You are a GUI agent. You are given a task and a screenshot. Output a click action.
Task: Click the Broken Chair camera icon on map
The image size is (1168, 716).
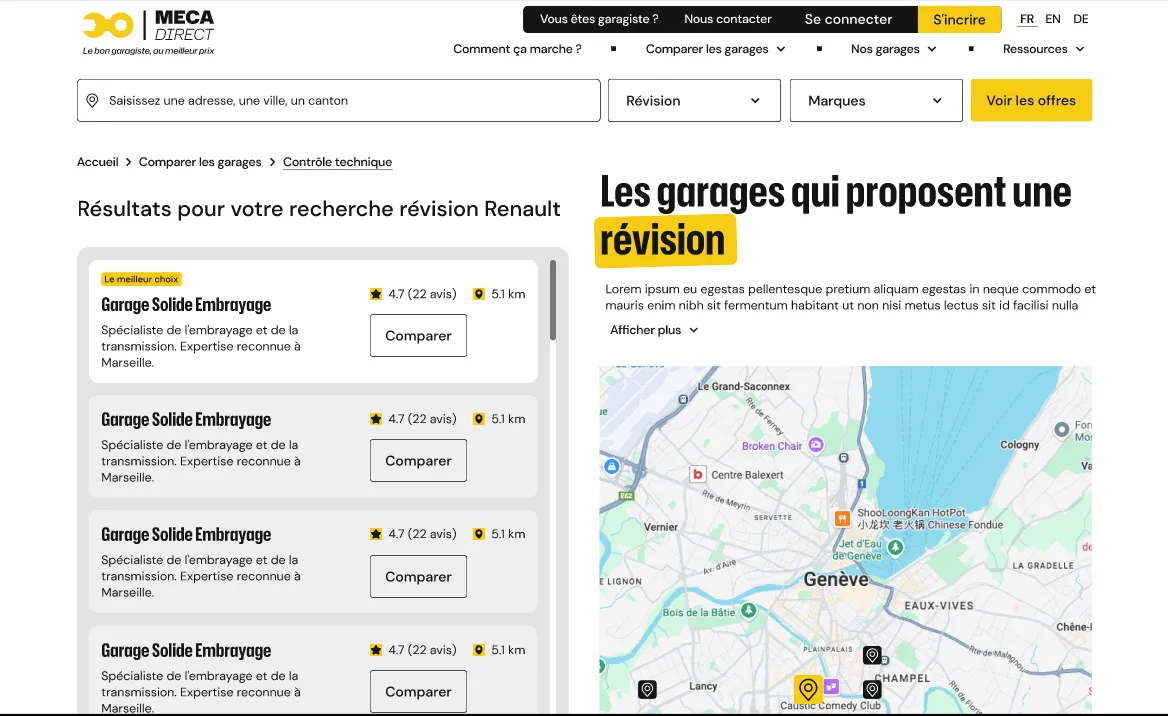[816, 446]
